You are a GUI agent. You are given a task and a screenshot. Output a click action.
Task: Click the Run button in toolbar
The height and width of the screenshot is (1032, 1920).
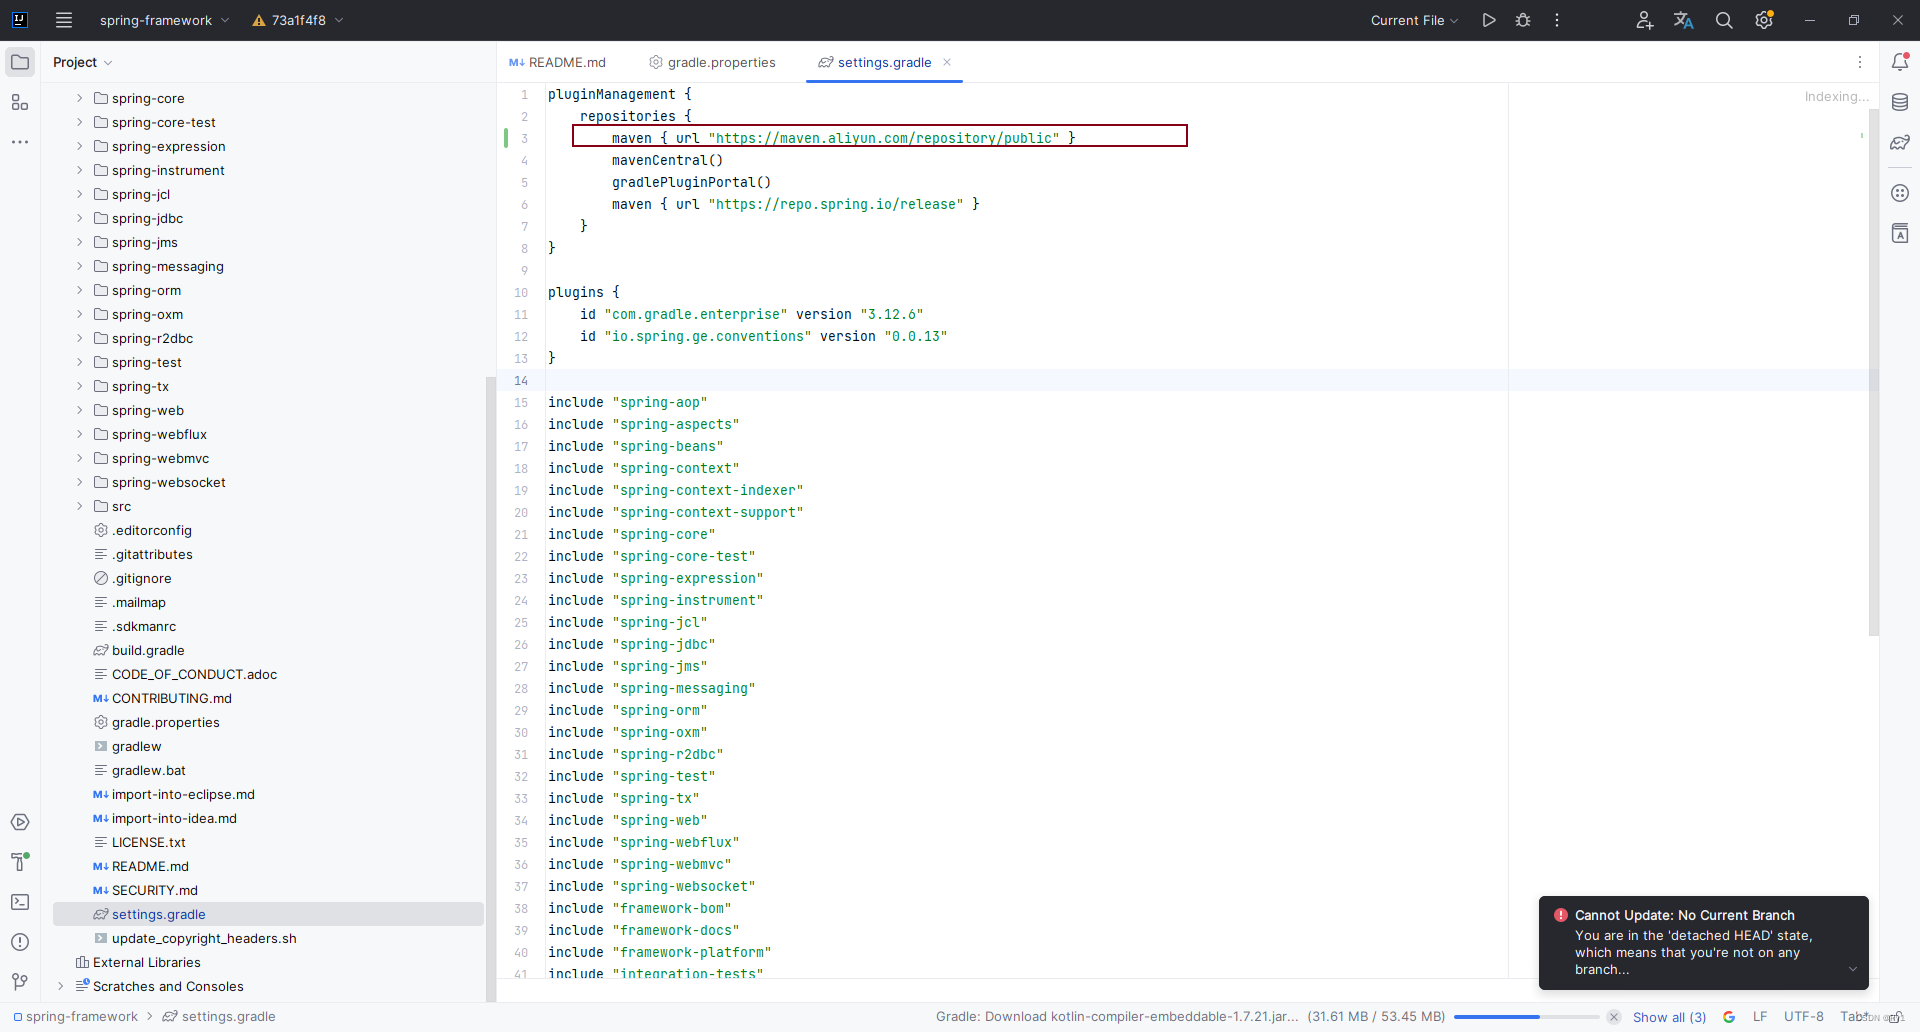(1489, 20)
